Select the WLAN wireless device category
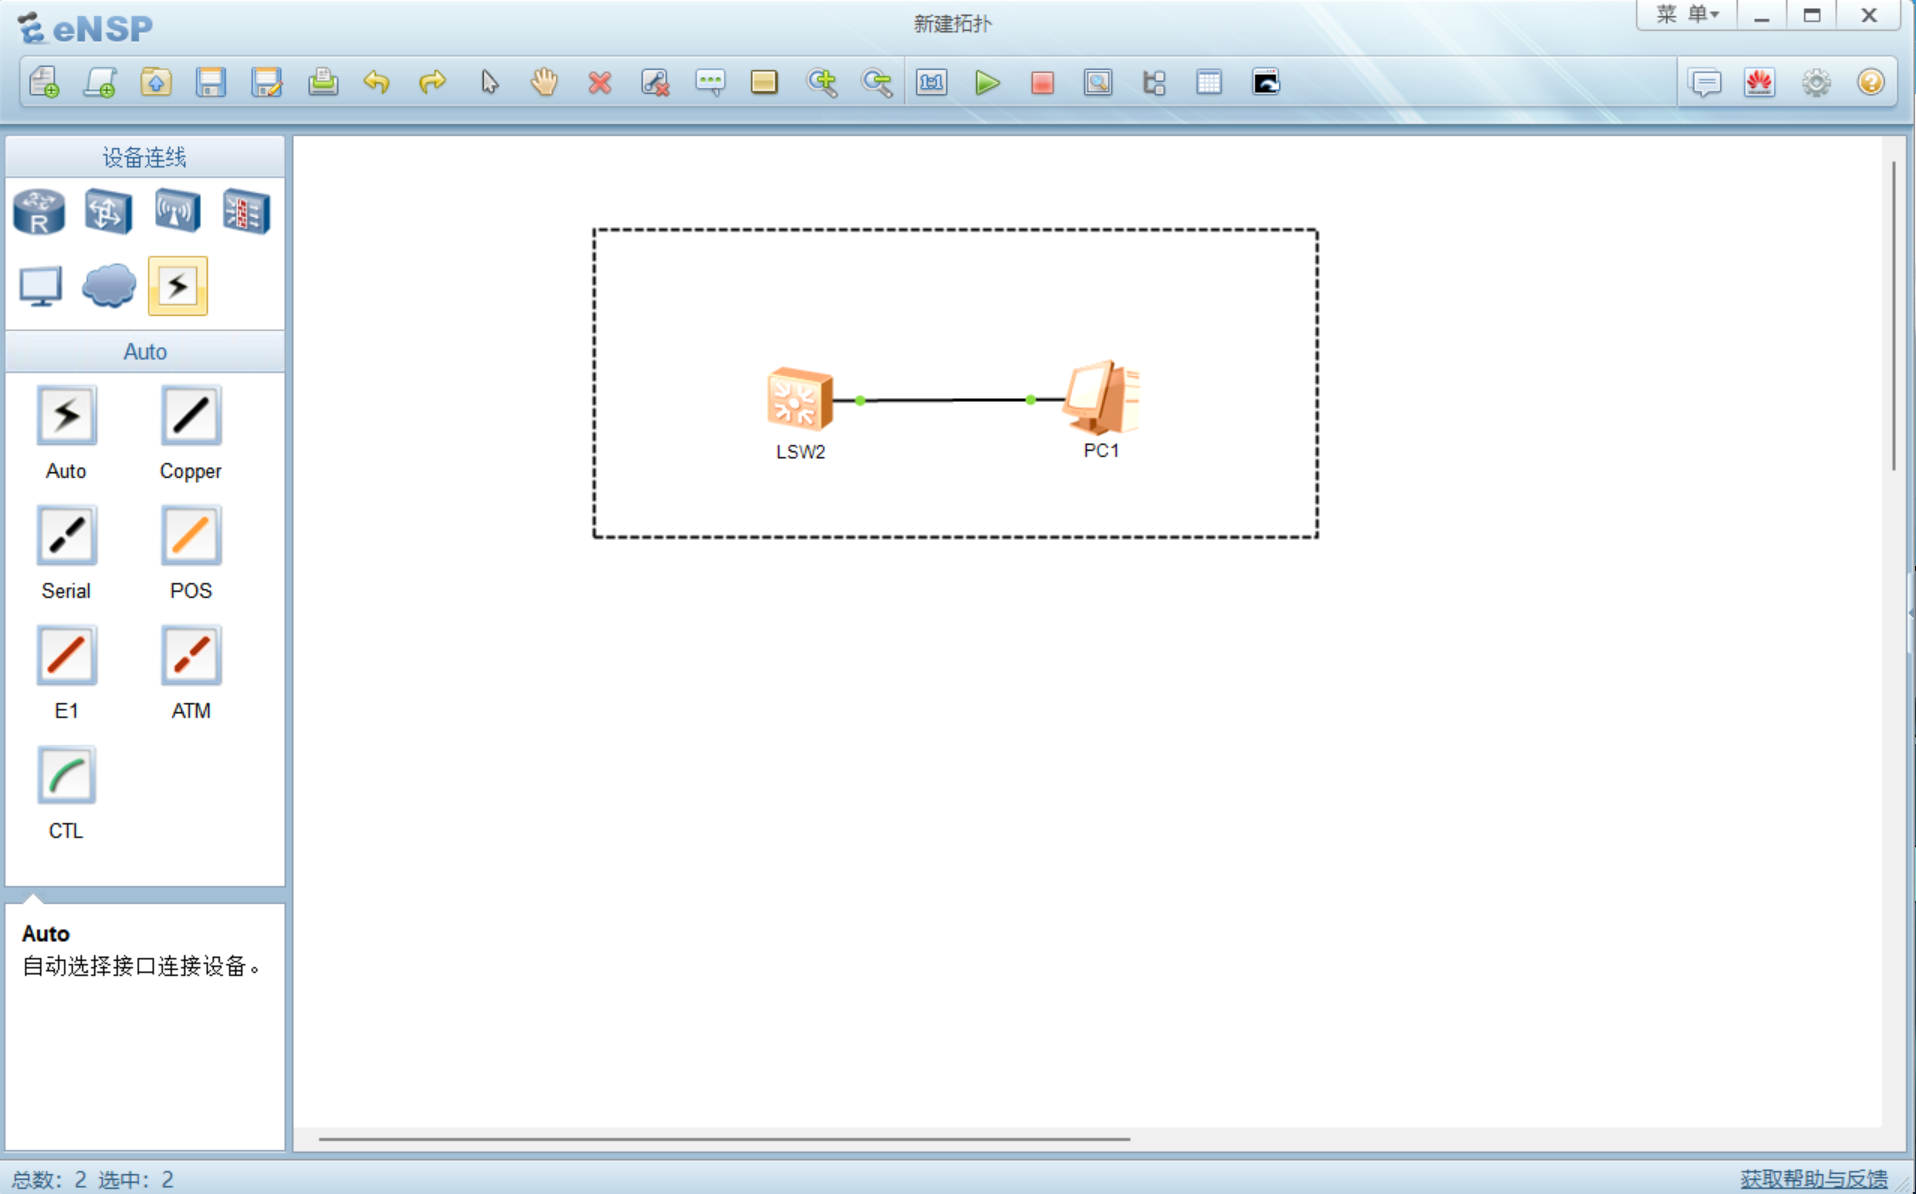Screen dimensions: 1916x1194 [x=177, y=212]
